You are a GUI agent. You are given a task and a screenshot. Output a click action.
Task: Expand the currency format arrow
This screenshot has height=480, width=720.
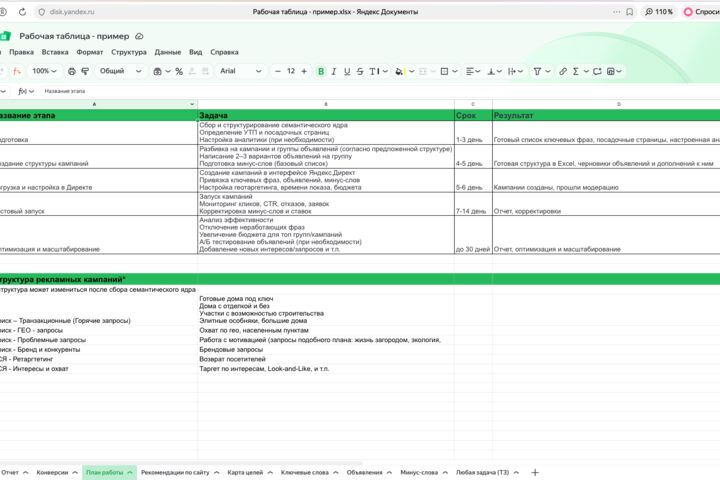coord(168,71)
